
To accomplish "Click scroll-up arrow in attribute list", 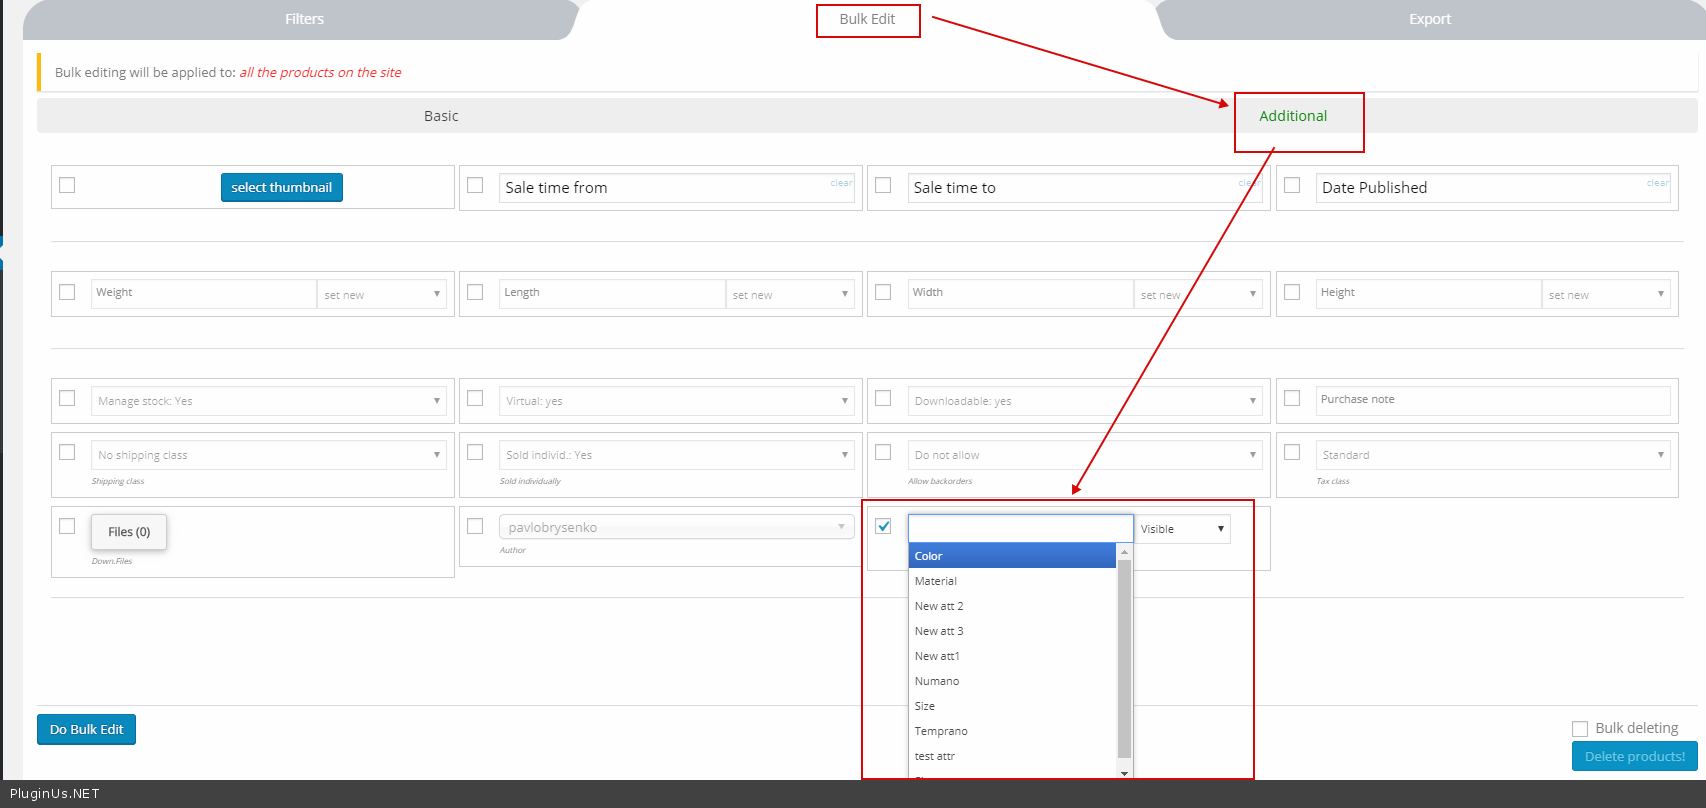I will coord(1124,552).
